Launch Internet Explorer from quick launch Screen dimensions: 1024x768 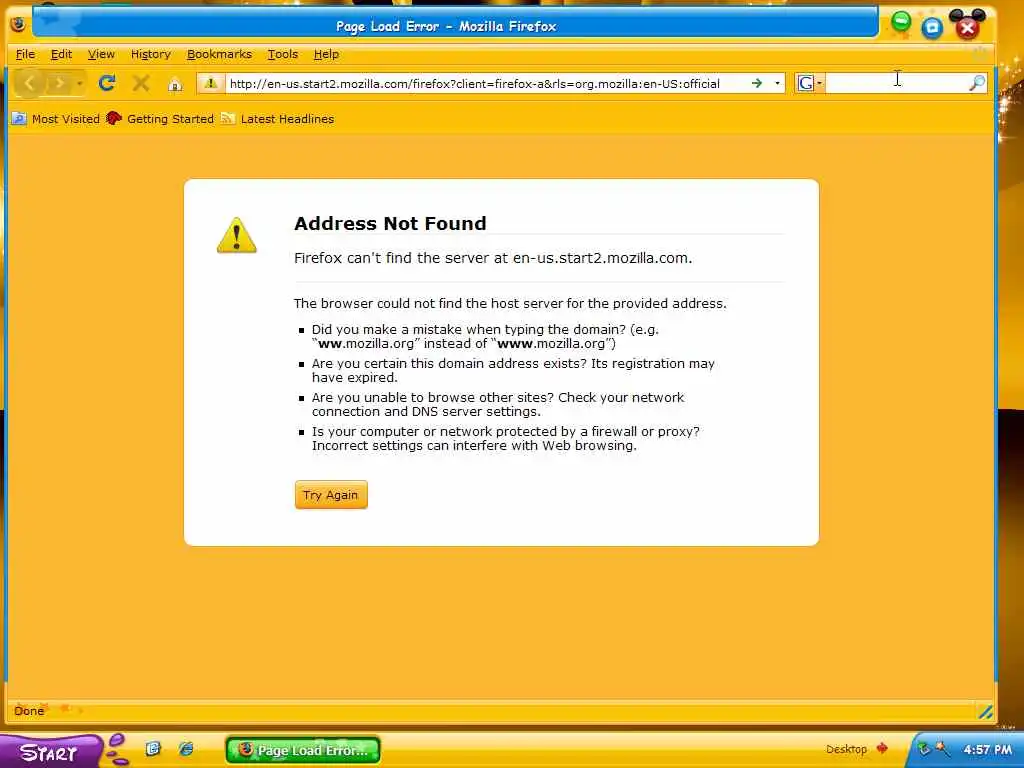186,749
